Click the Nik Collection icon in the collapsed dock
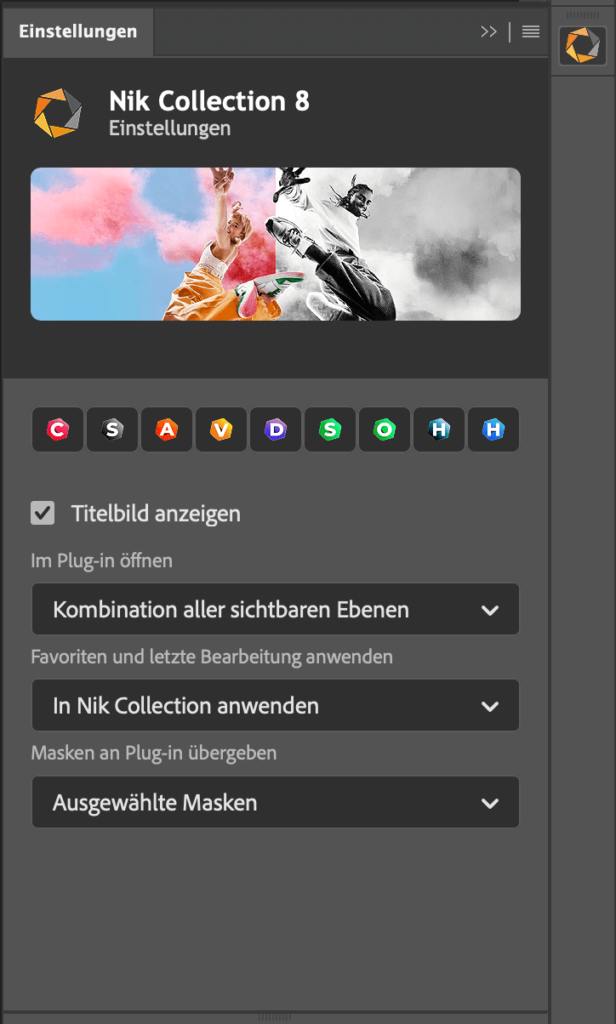 pyautogui.click(x=583, y=46)
